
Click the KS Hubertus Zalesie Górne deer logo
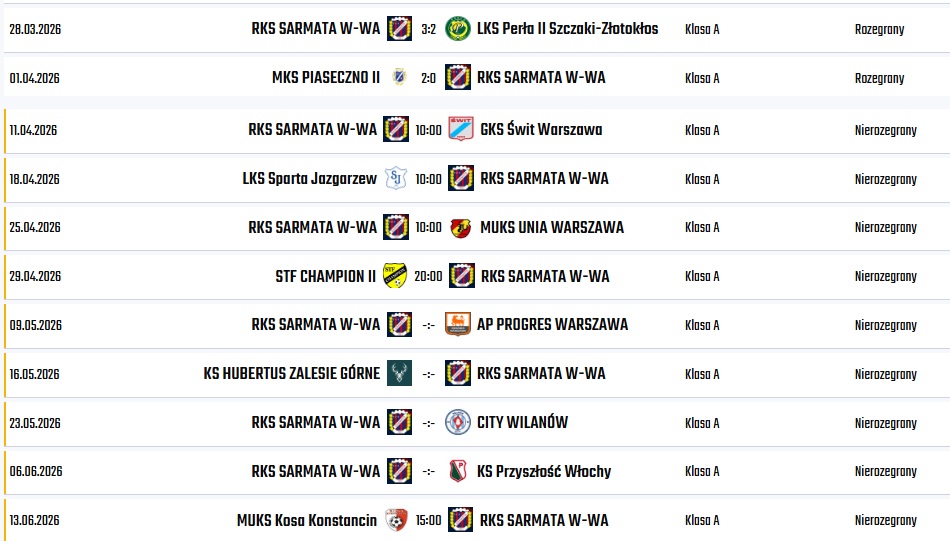coord(399,373)
